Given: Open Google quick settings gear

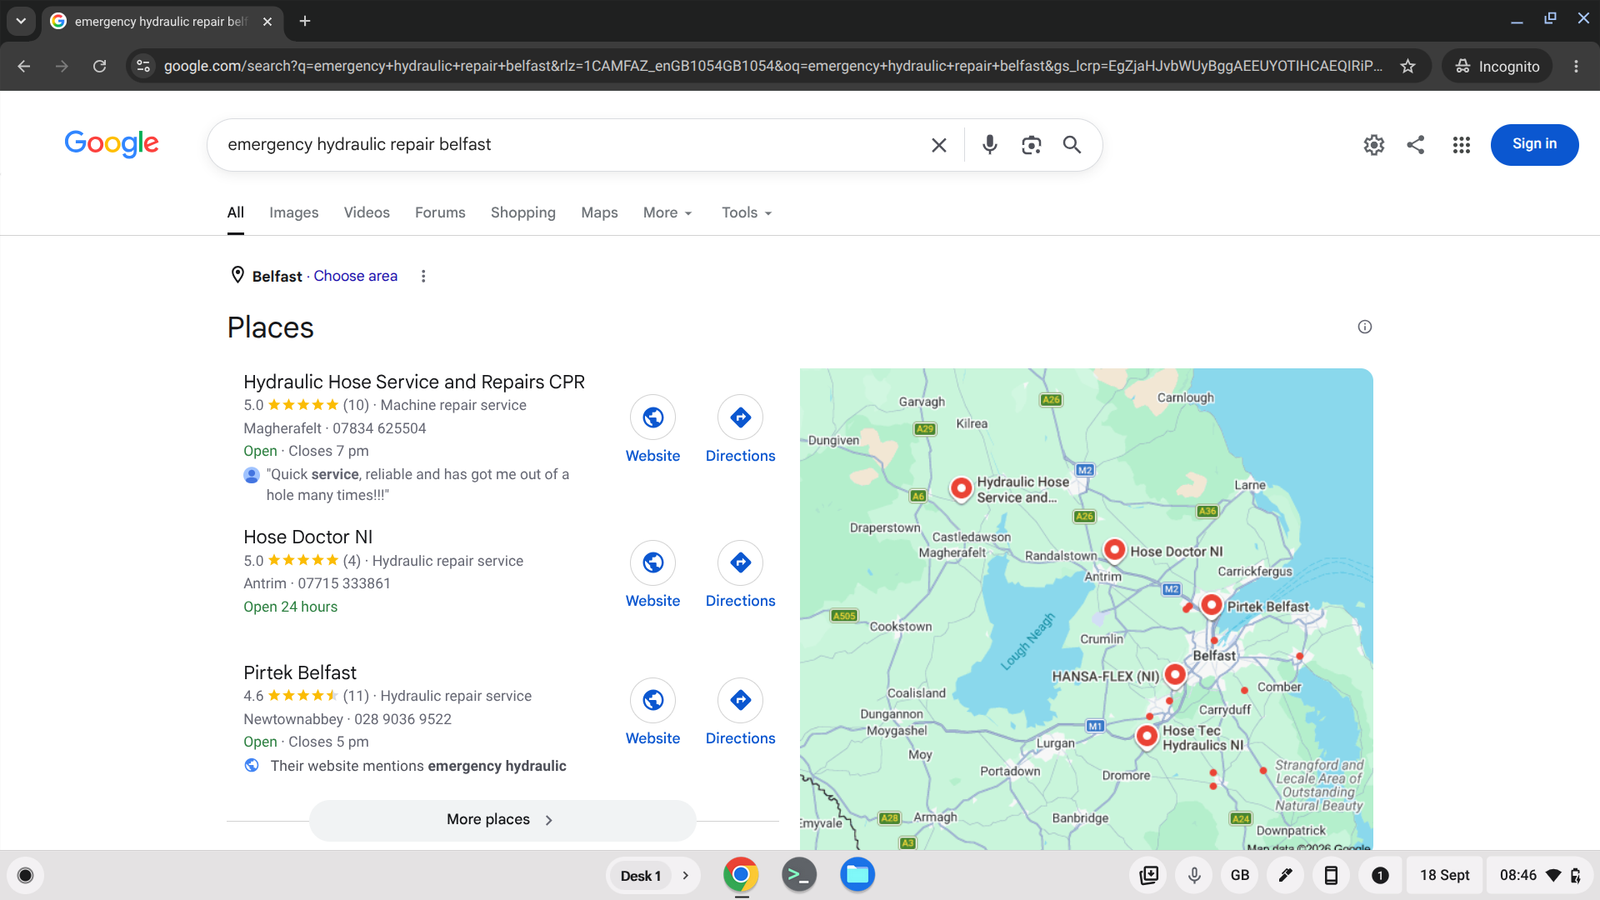Looking at the screenshot, I should tap(1374, 145).
